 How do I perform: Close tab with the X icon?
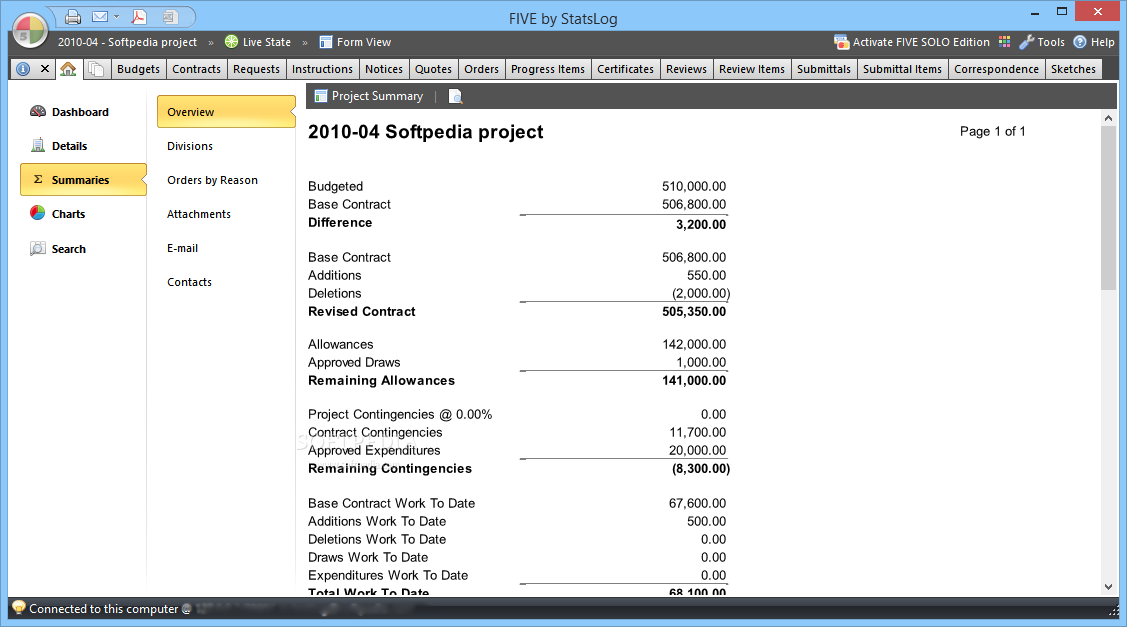point(45,69)
